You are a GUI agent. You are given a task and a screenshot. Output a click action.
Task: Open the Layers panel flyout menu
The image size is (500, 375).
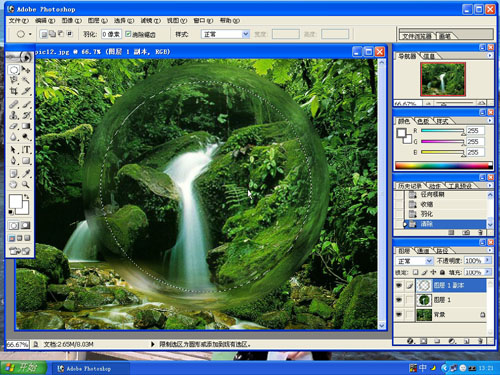(x=490, y=250)
